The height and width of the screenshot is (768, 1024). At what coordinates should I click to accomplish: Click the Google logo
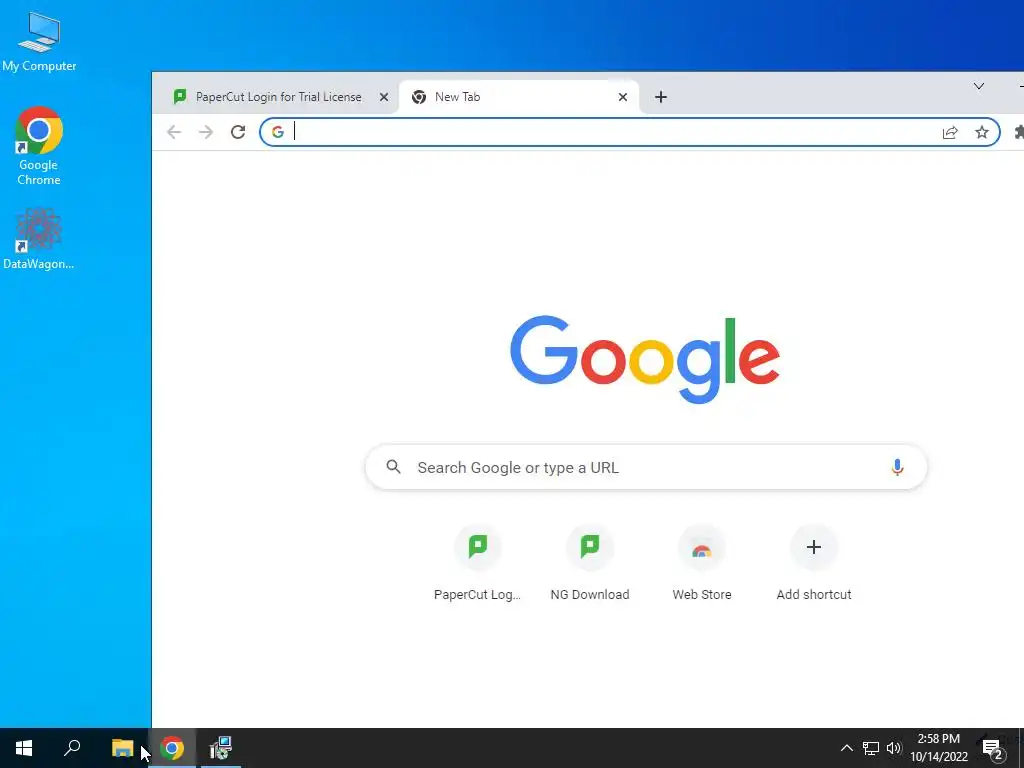(645, 360)
